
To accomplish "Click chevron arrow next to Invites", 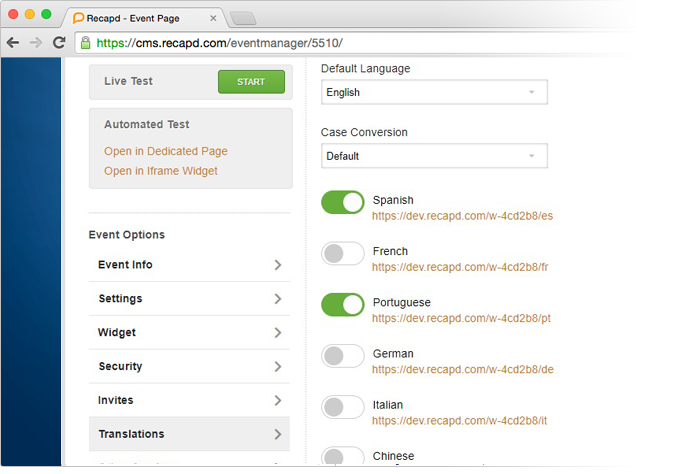I will click(278, 400).
